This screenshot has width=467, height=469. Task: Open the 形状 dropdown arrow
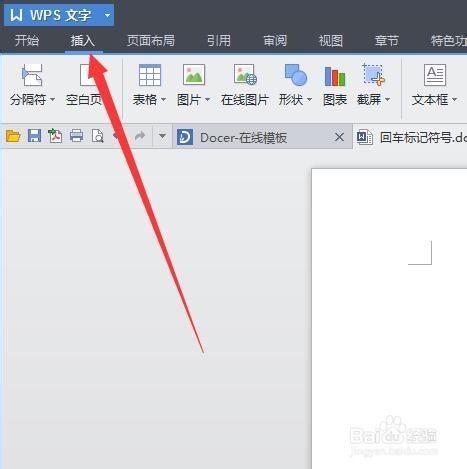pyautogui.click(x=309, y=99)
